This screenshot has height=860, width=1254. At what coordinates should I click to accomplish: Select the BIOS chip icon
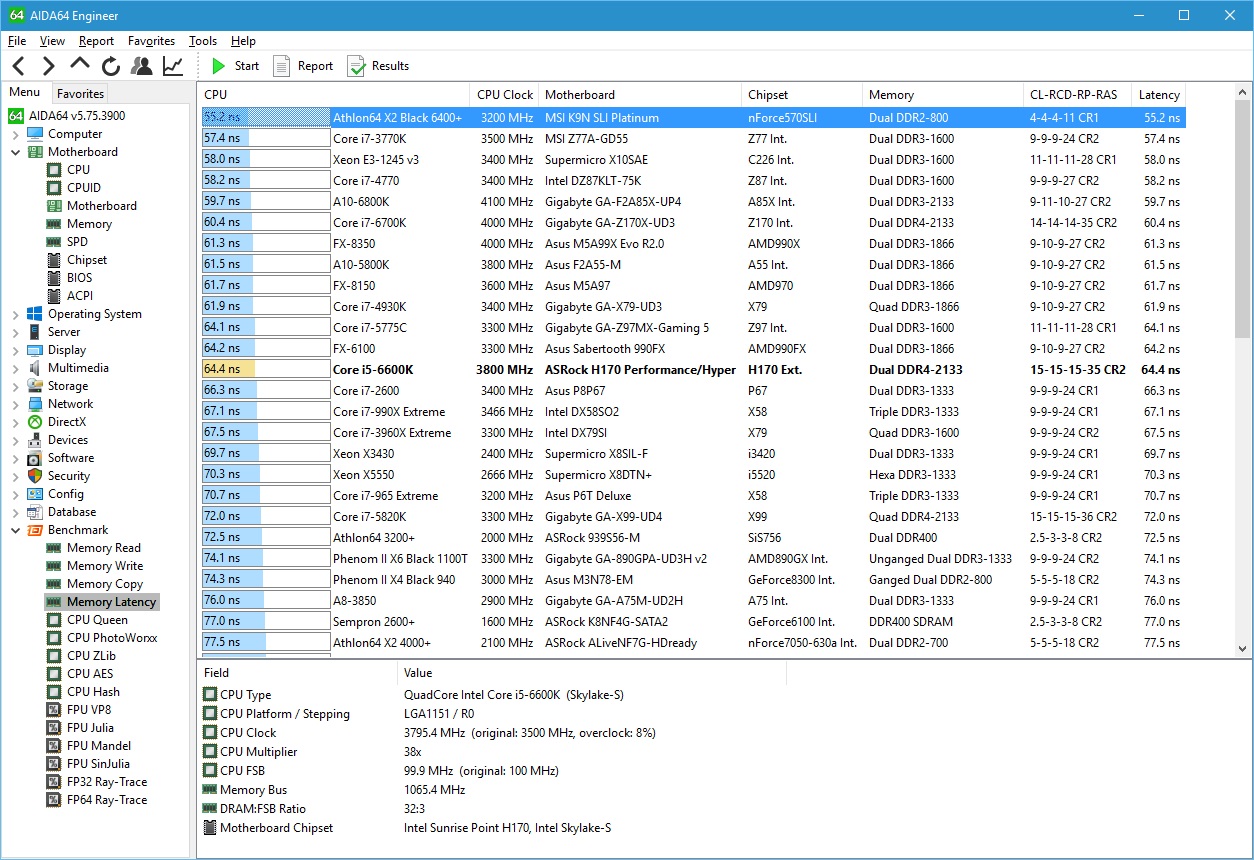pos(54,278)
